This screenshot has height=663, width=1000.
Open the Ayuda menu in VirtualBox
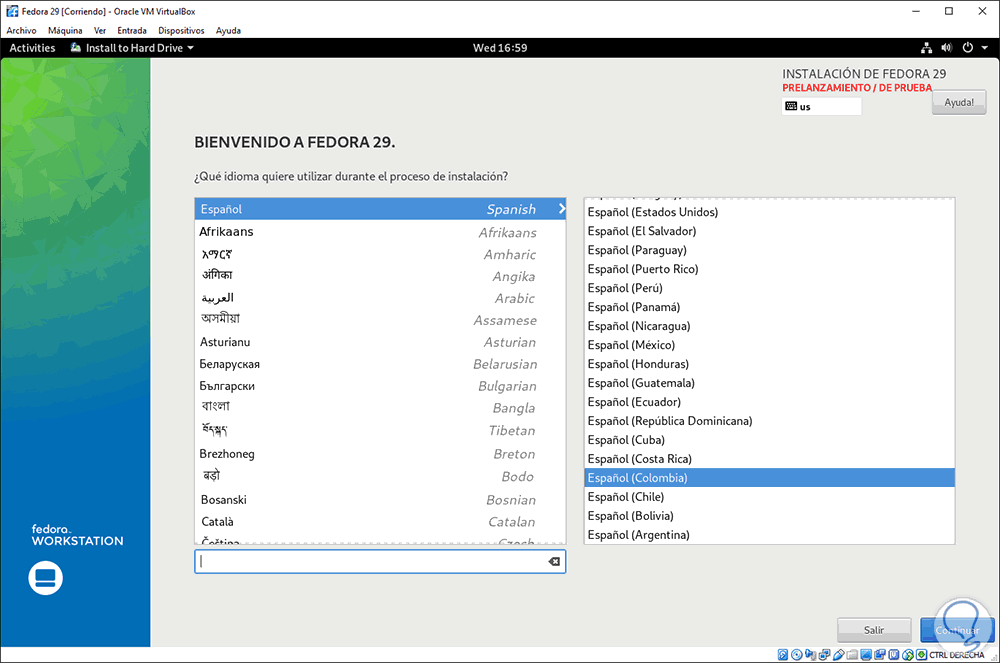click(228, 31)
